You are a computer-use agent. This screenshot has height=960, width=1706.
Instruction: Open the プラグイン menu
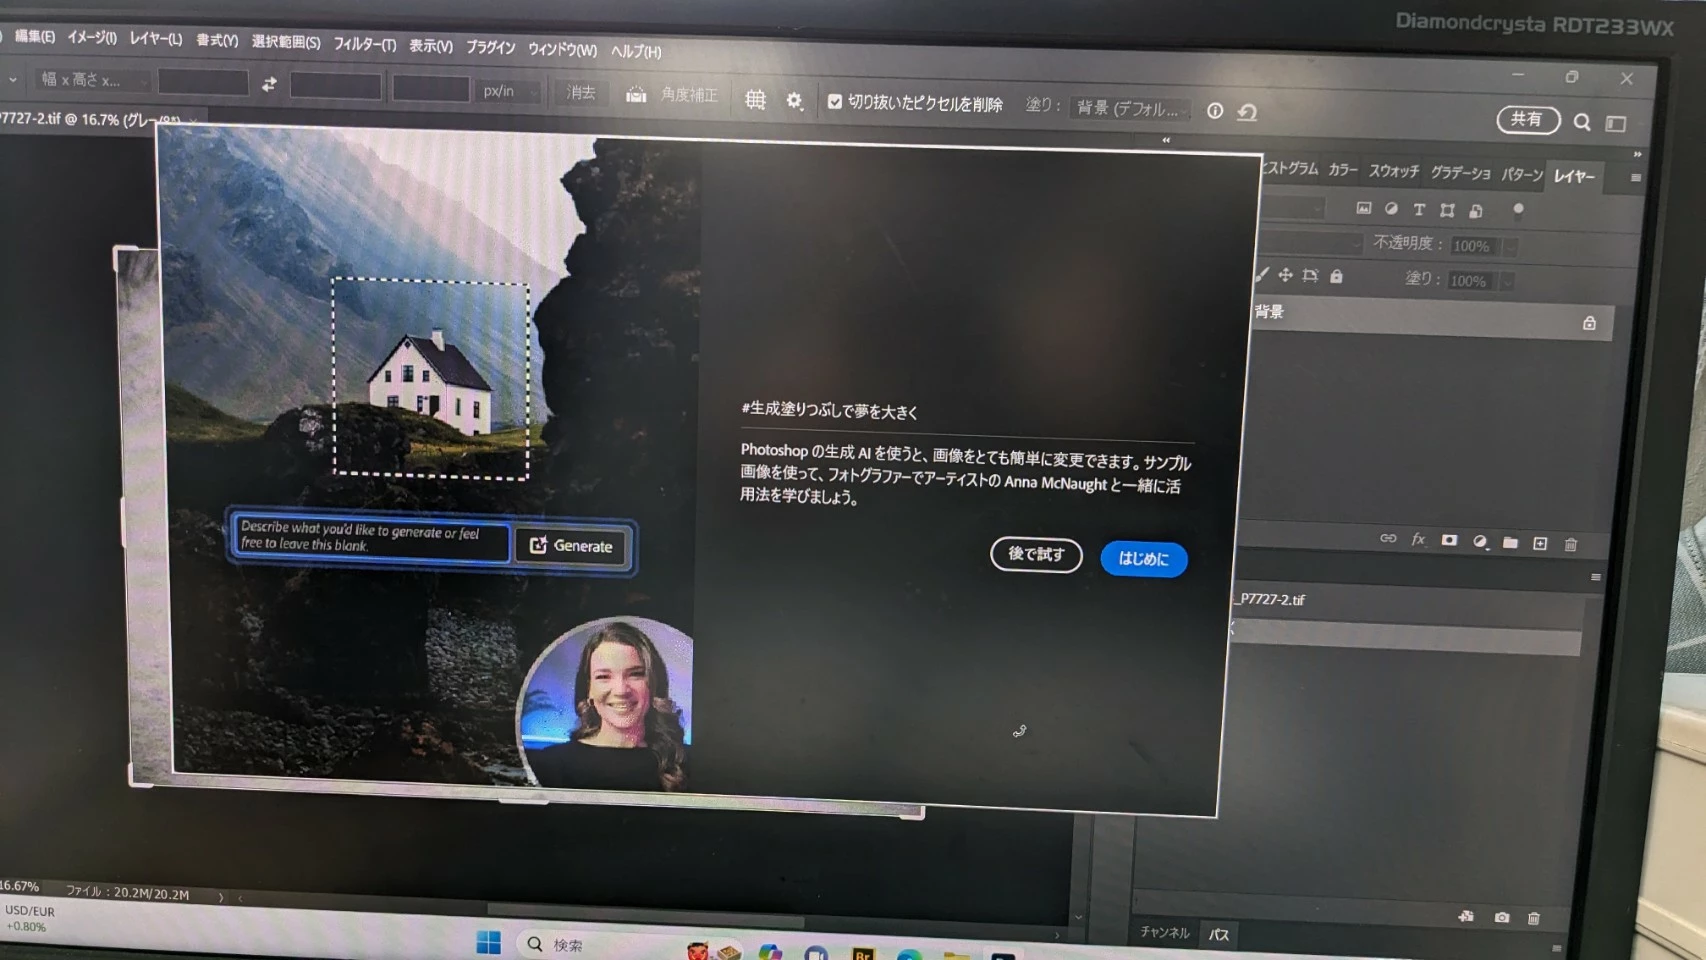[491, 47]
